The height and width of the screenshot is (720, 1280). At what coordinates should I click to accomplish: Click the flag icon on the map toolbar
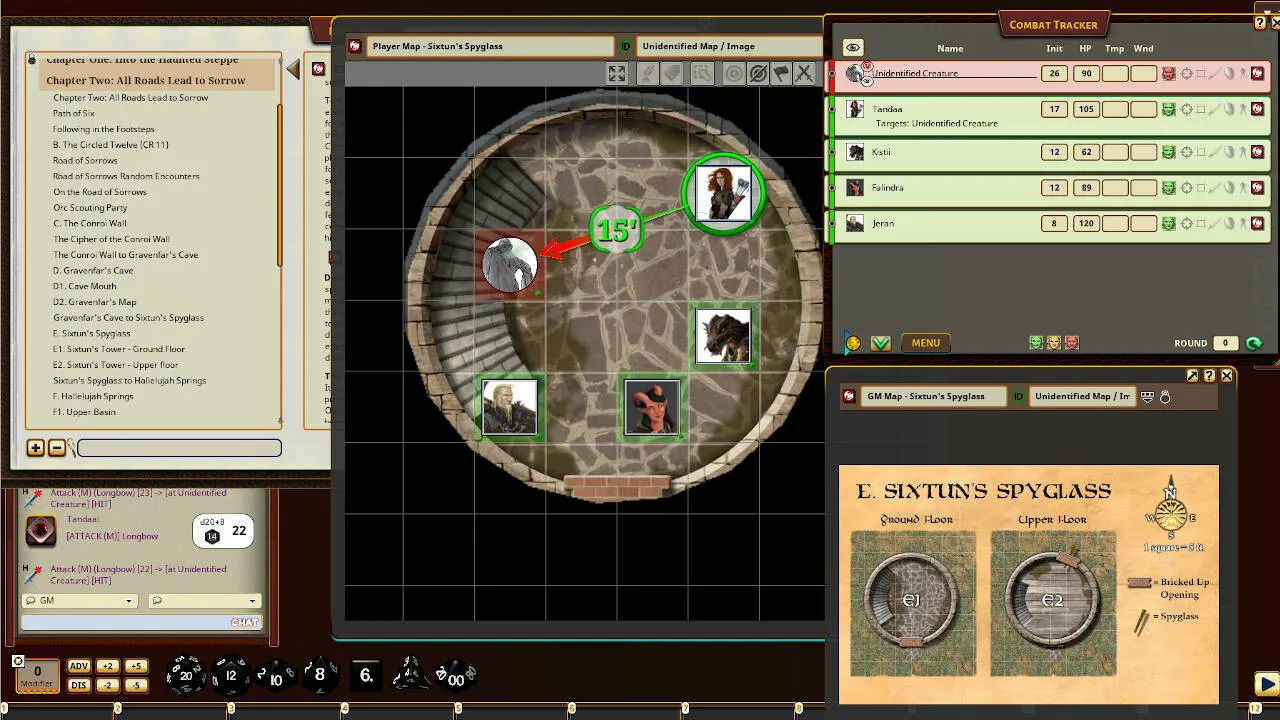[x=781, y=73]
